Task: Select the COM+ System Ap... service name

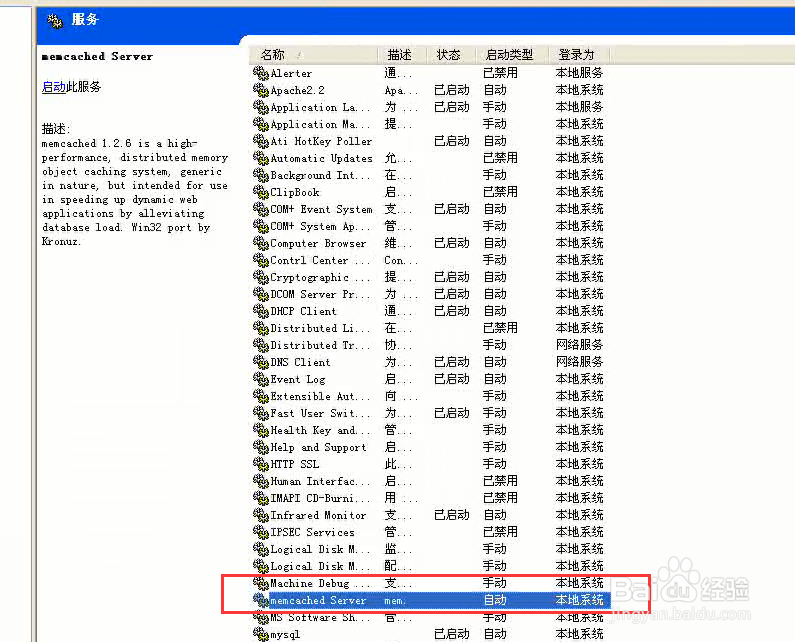Action: [x=320, y=226]
